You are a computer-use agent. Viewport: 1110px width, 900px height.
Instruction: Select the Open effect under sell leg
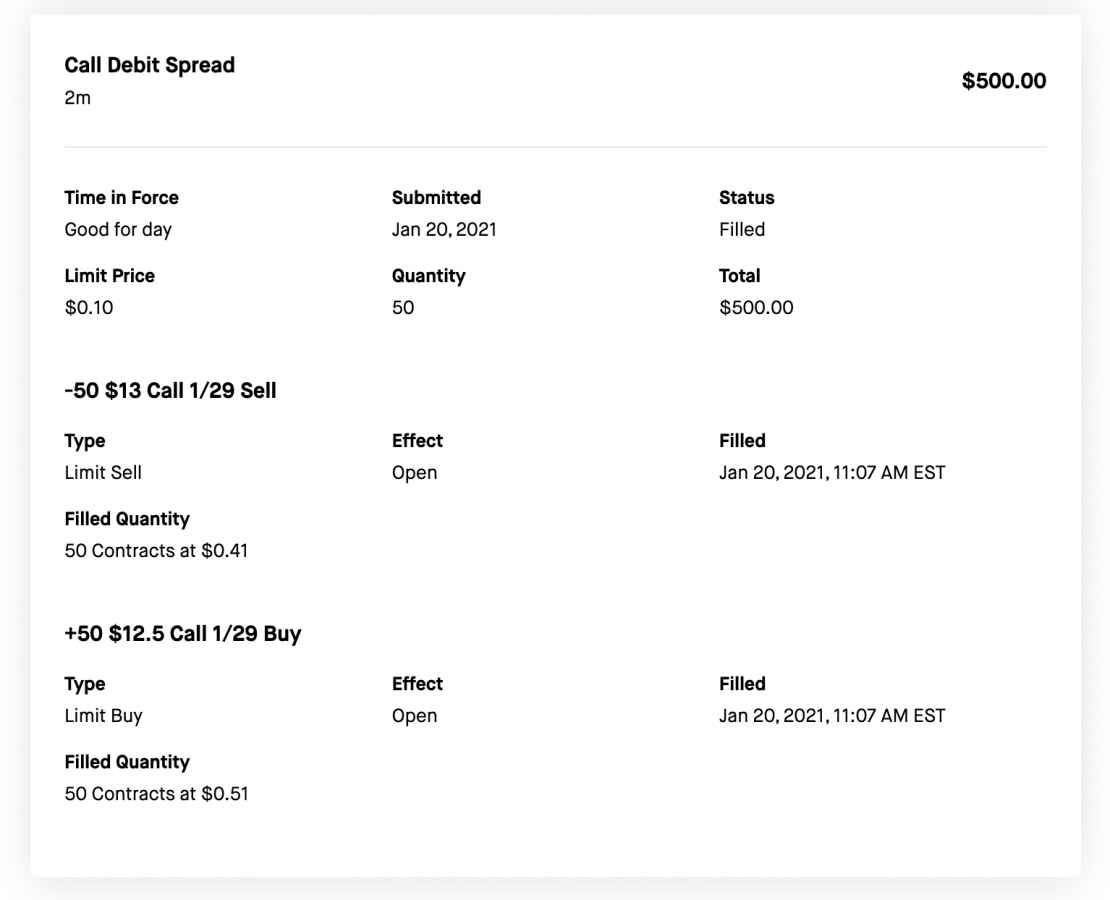[414, 472]
